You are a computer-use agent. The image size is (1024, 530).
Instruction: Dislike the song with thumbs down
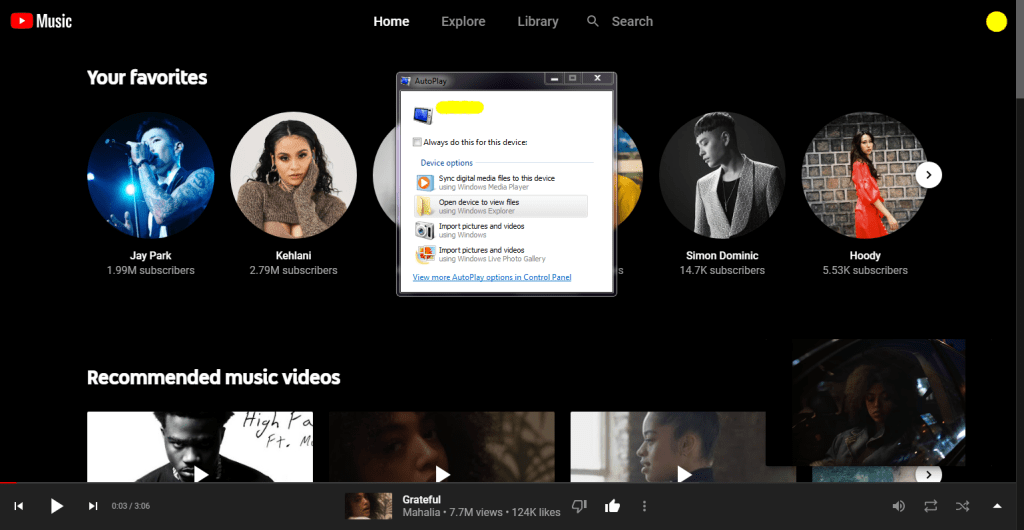[x=579, y=506]
